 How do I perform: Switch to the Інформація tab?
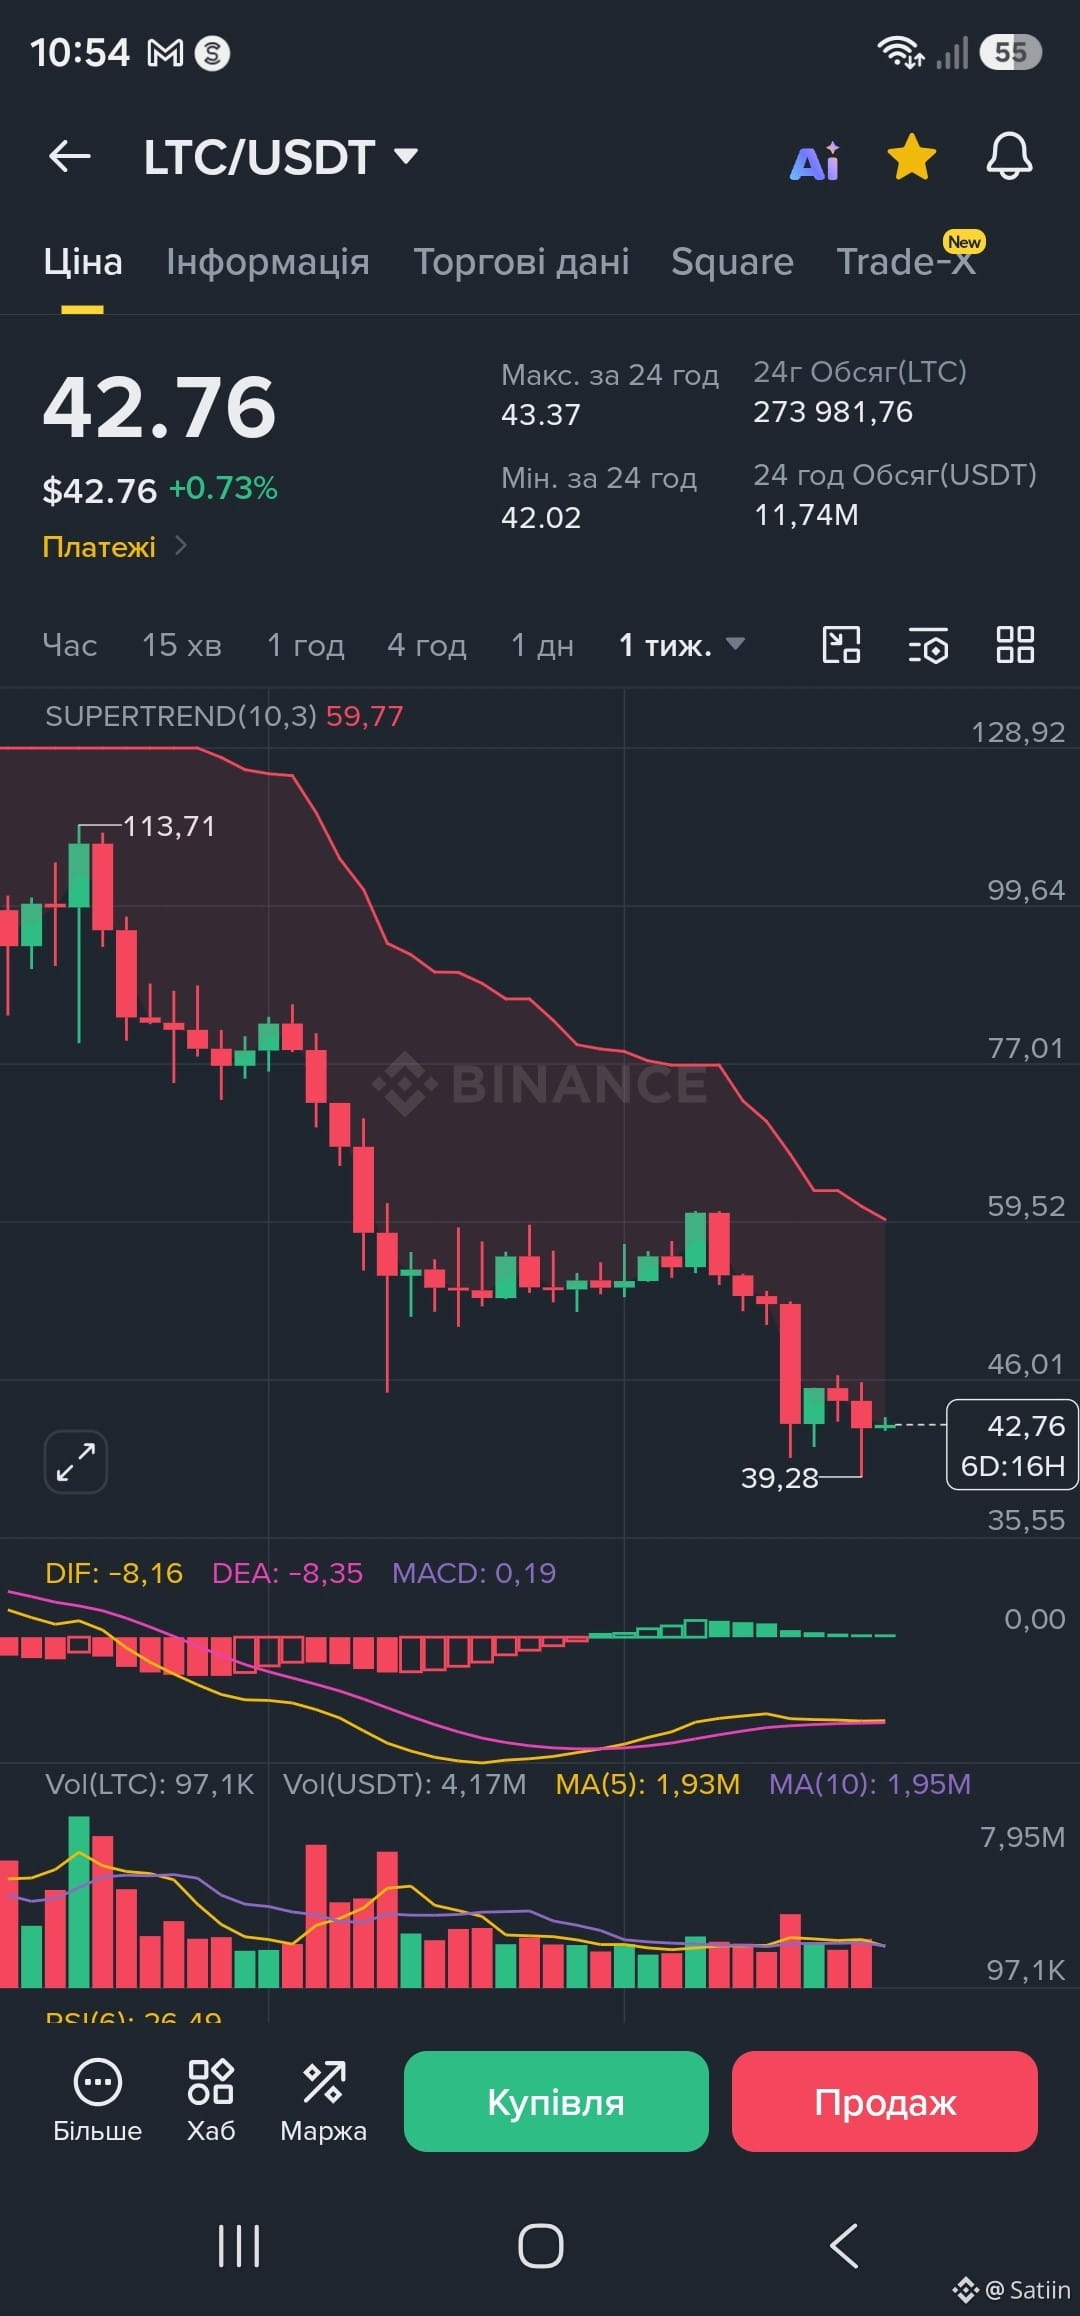click(x=268, y=262)
